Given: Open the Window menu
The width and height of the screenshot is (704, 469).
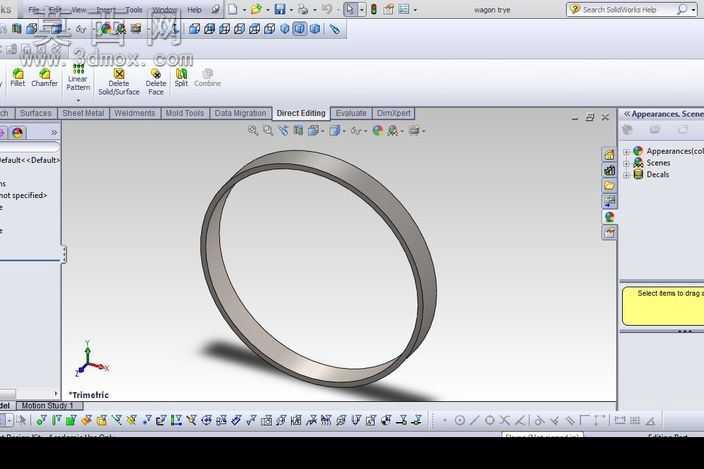Looking at the screenshot, I should pyautogui.click(x=164, y=9).
